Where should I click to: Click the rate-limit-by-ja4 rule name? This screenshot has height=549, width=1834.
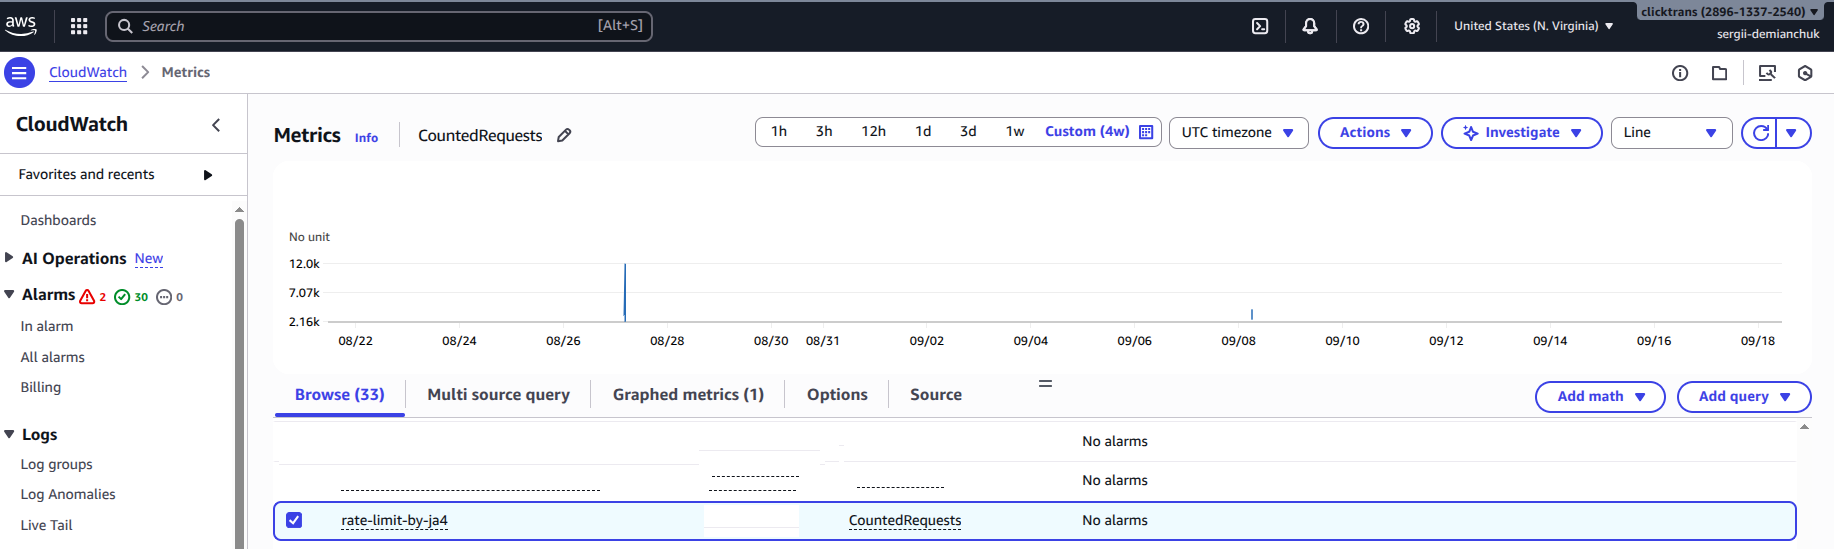pos(394,520)
